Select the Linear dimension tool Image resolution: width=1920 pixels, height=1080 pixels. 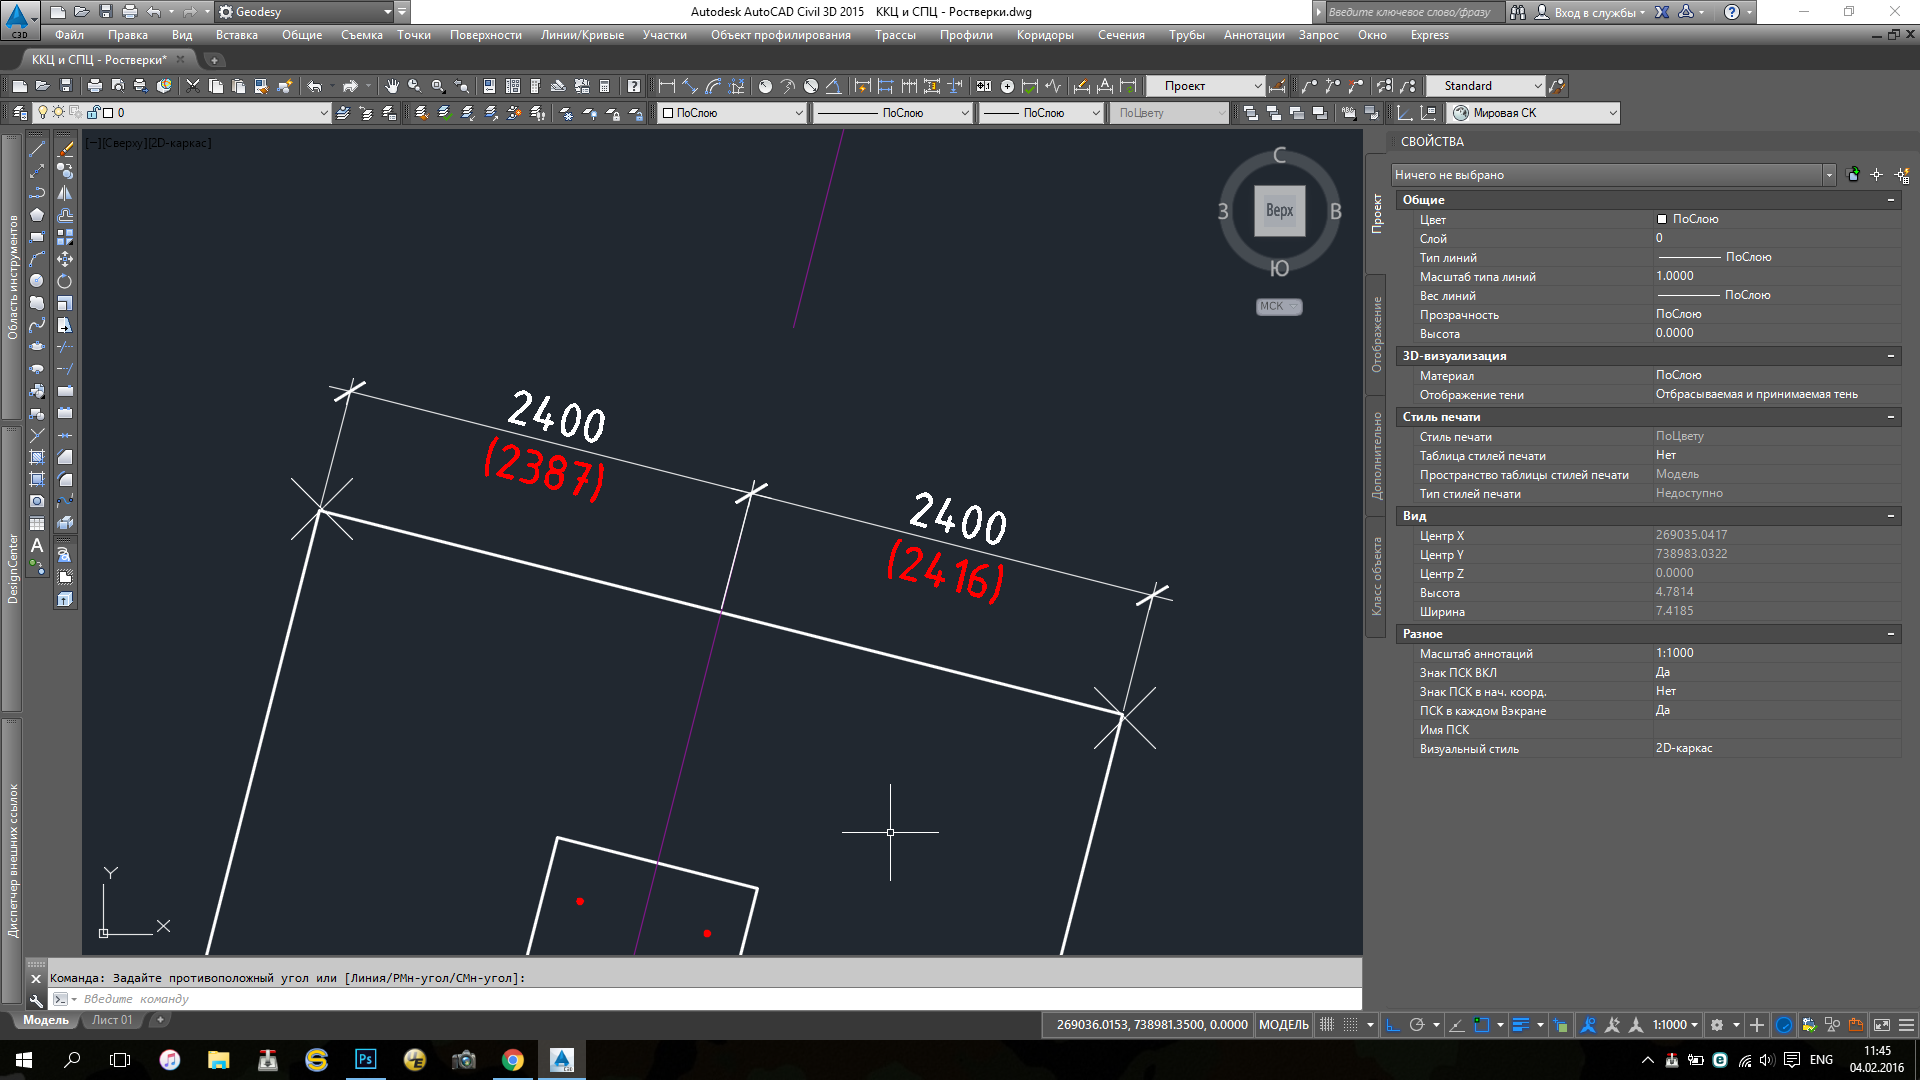[x=667, y=86]
